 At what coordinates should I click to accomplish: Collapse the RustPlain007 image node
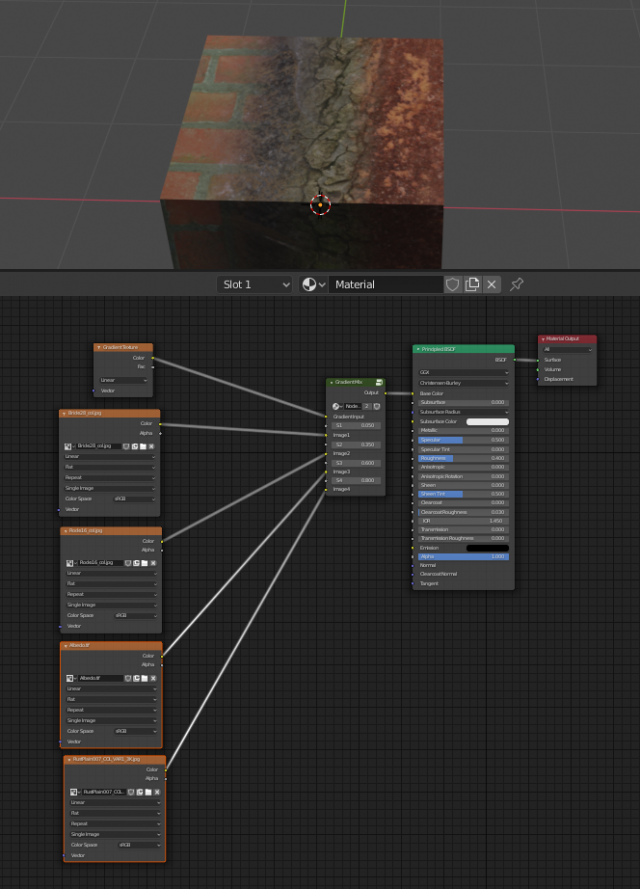pyautogui.click(x=69, y=759)
